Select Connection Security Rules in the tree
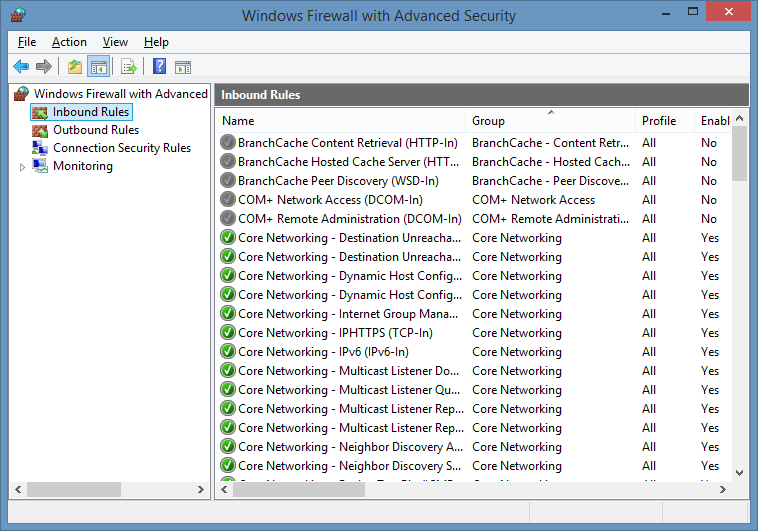758x531 pixels. [x=122, y=148]
